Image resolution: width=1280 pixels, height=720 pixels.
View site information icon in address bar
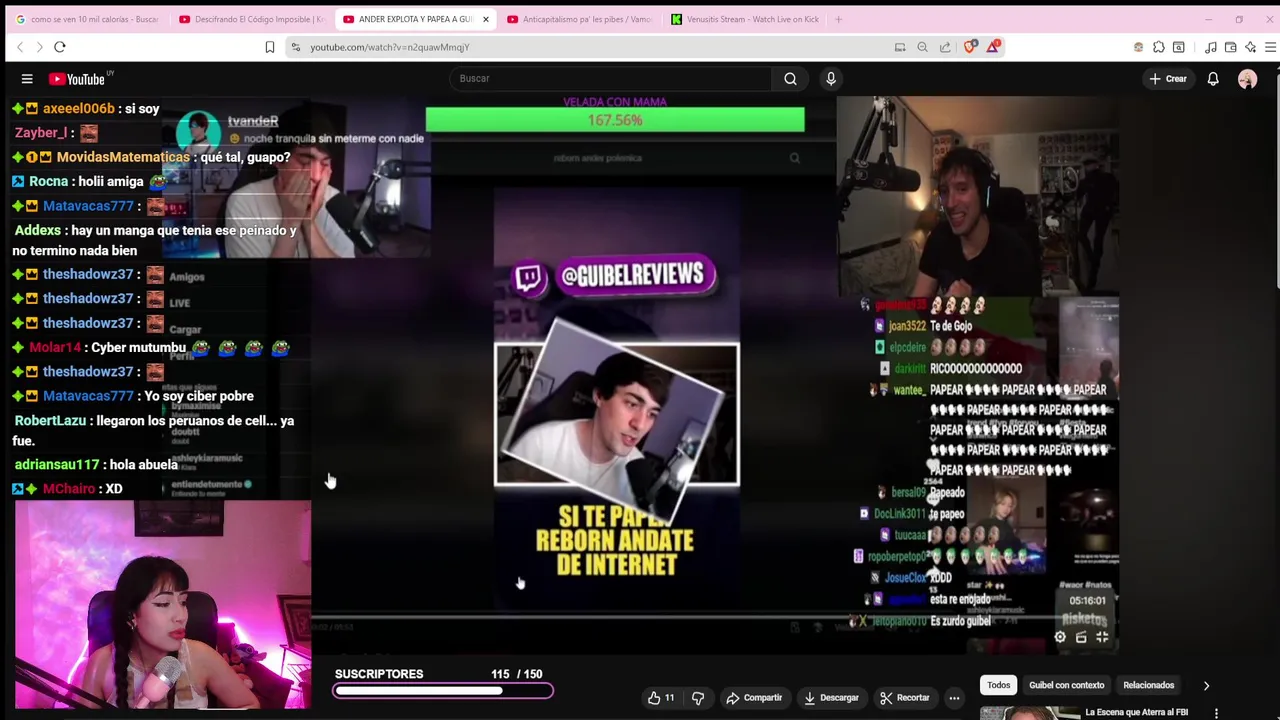point(296,47)
